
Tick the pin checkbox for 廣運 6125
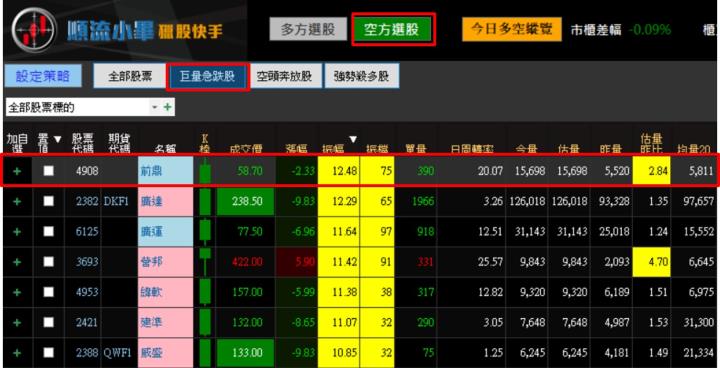[48, 232]
